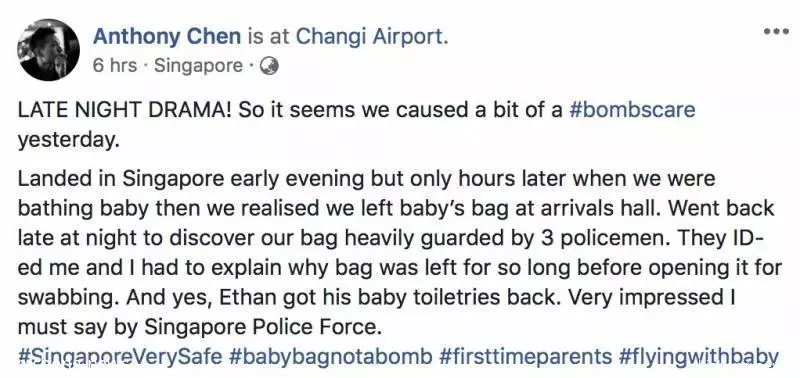Viewport: 800px width, 378px height.
Task: Click the LATE NIGHT DRAMA headline text
Action: point(125,110)
